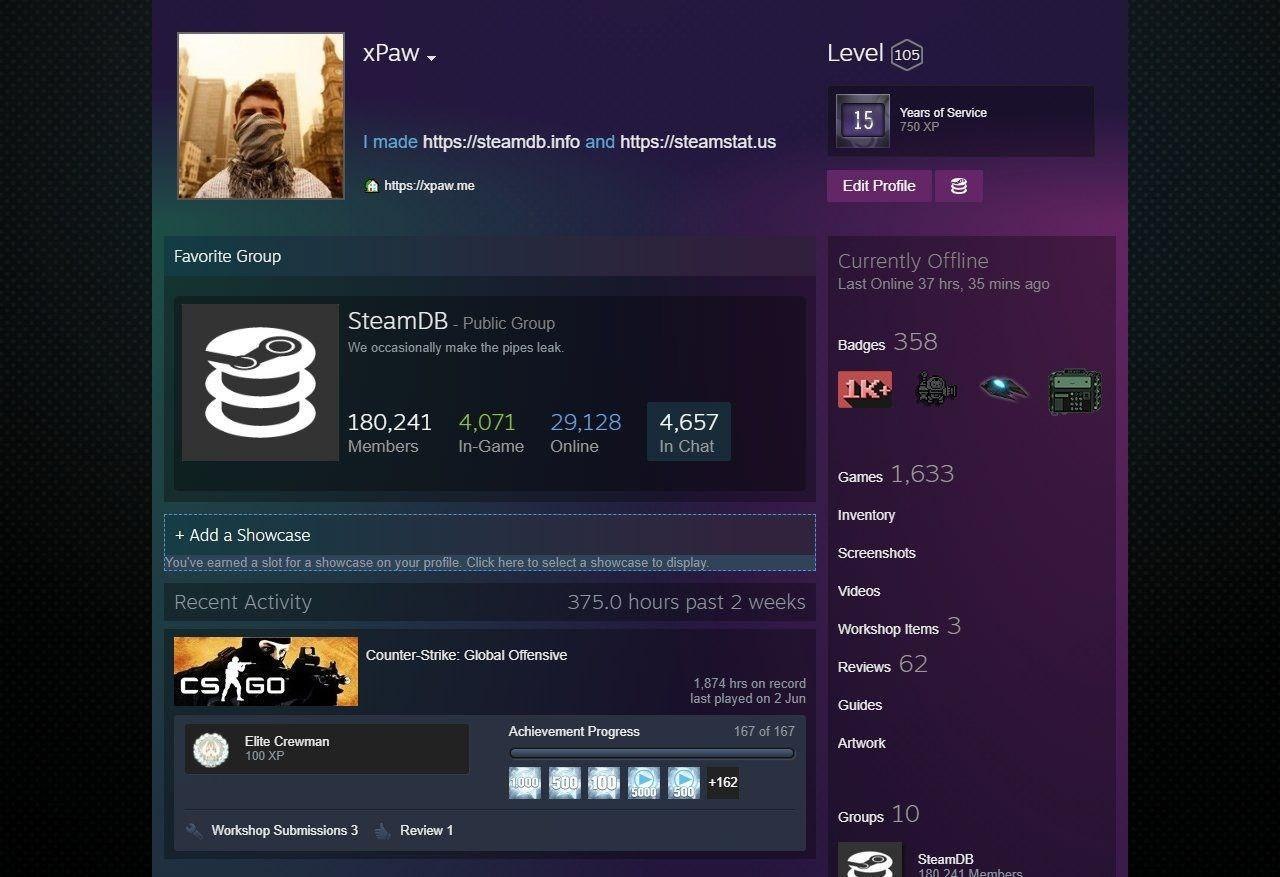
Task: Open the SteamDB group title link
Action: [398, 321]
